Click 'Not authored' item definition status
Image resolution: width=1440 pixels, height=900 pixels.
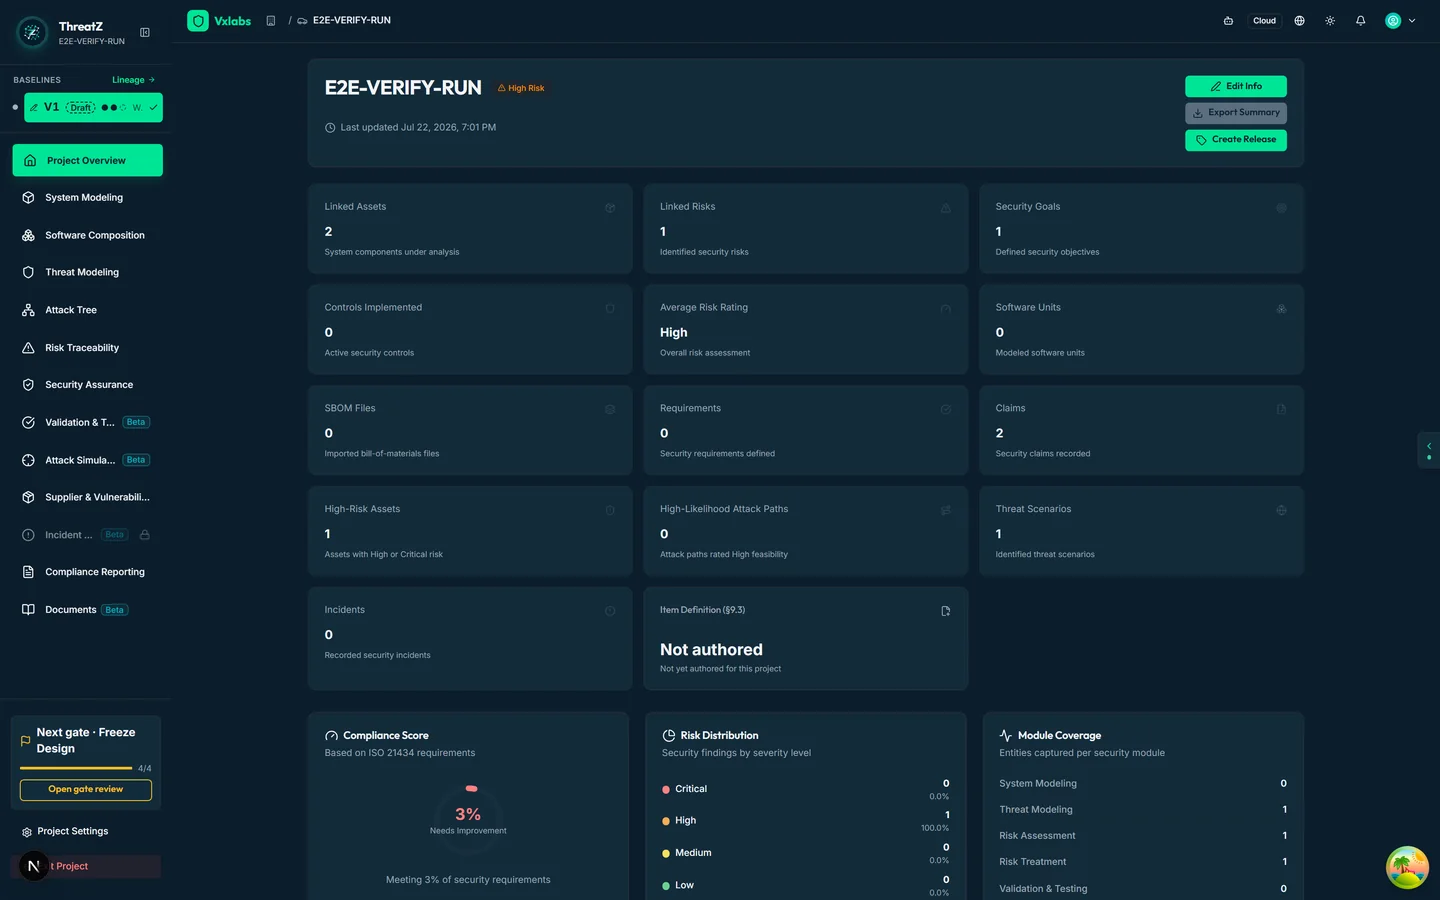tap(711, 650)
